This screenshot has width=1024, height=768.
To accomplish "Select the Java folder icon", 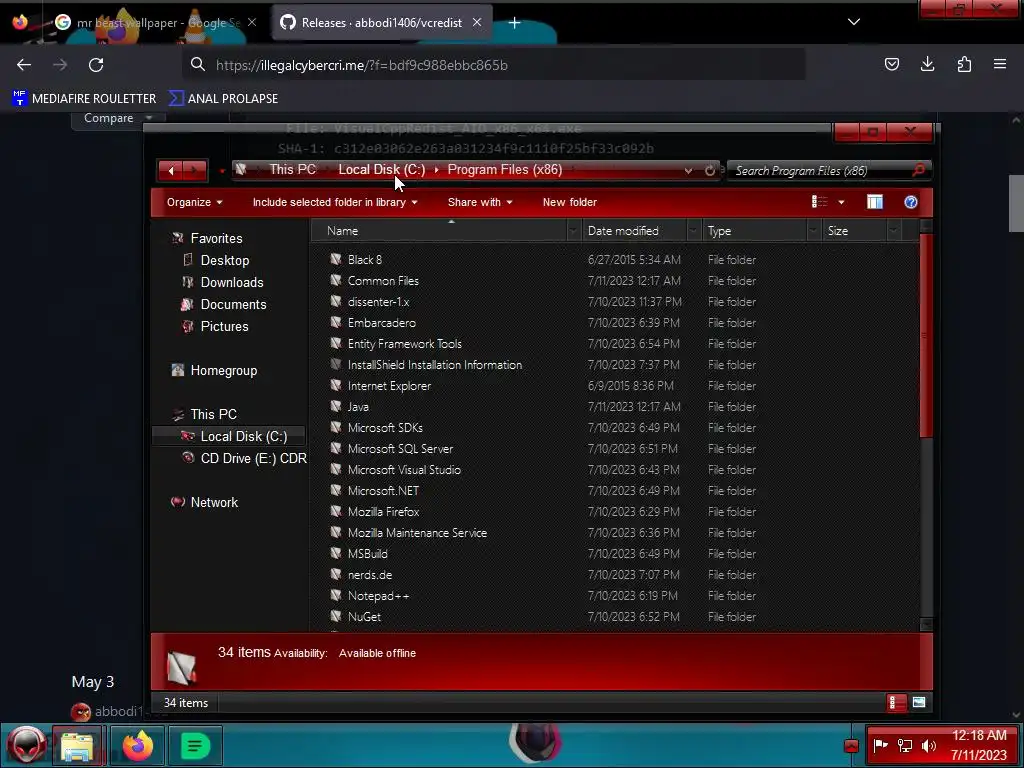I will (336, 406).
